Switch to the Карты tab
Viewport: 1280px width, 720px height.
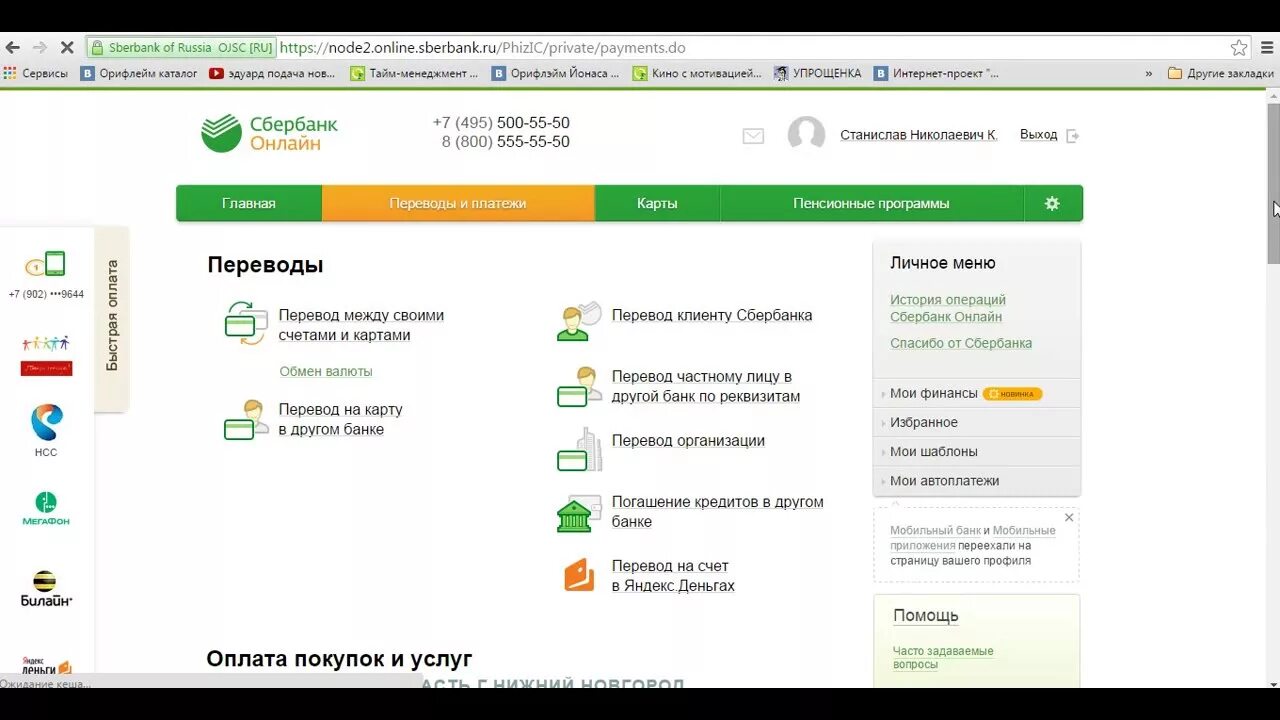pos(657,203)
